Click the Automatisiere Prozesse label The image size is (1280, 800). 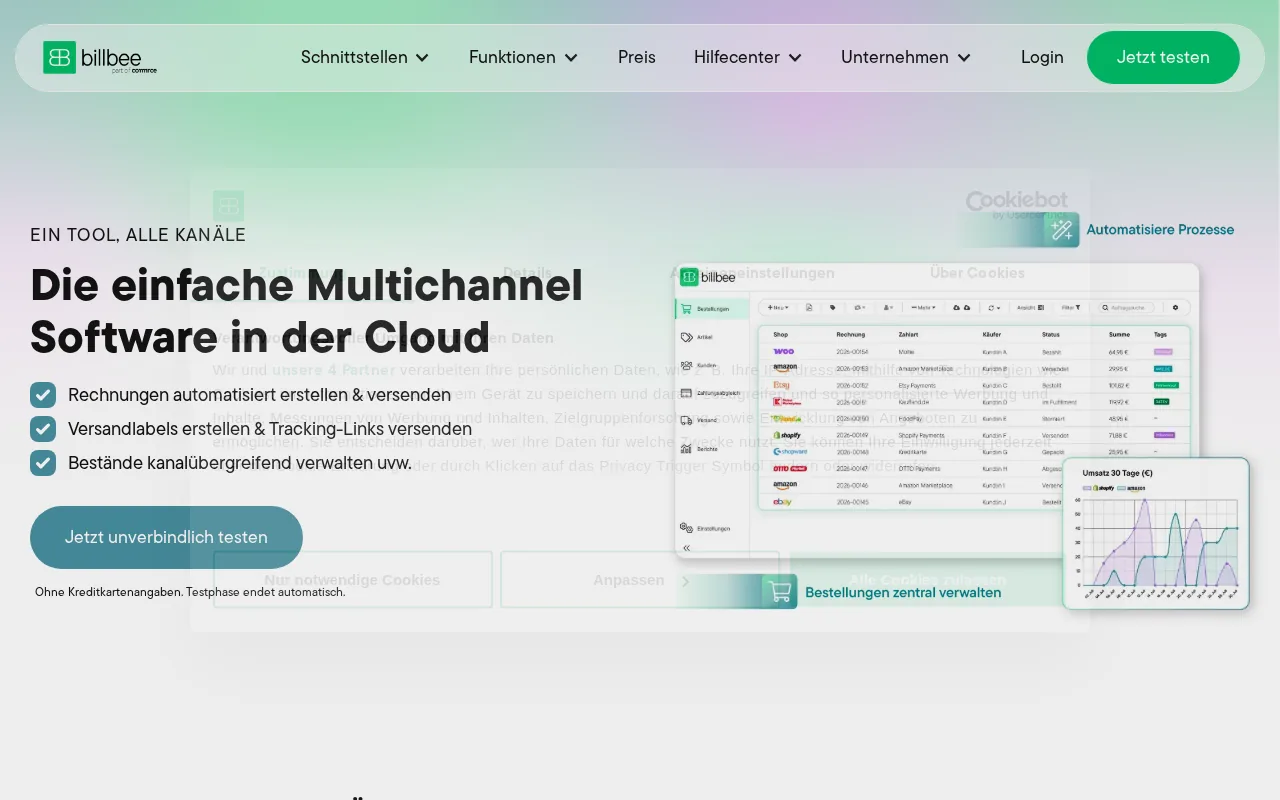click(1160, 230)
